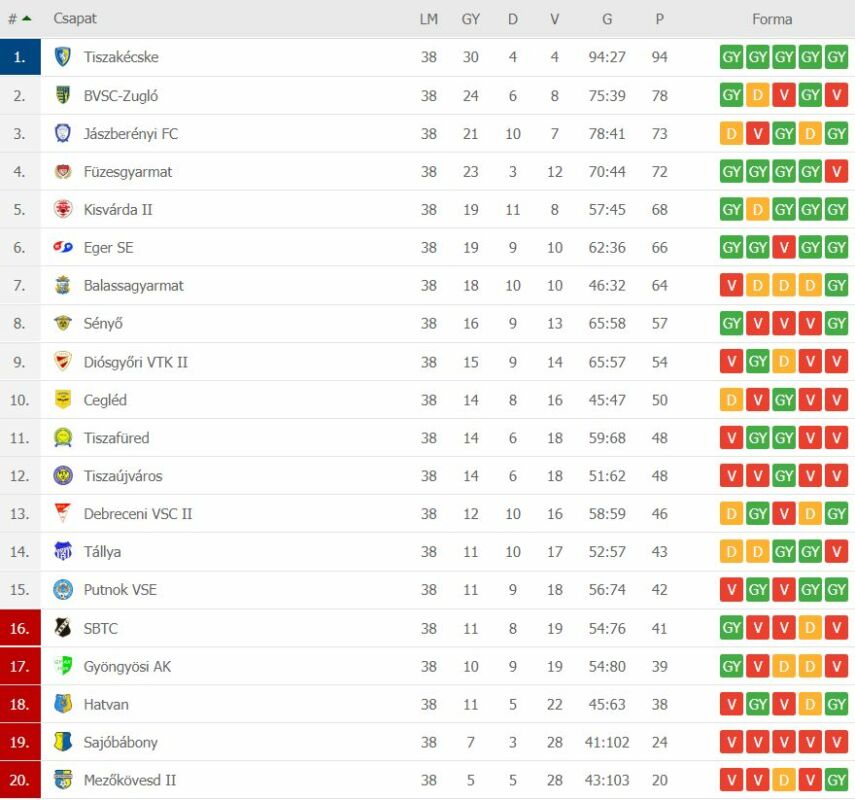Sort standings by the P points column
The width and height of the screenshot is (855, 800).
pos(659,19)
